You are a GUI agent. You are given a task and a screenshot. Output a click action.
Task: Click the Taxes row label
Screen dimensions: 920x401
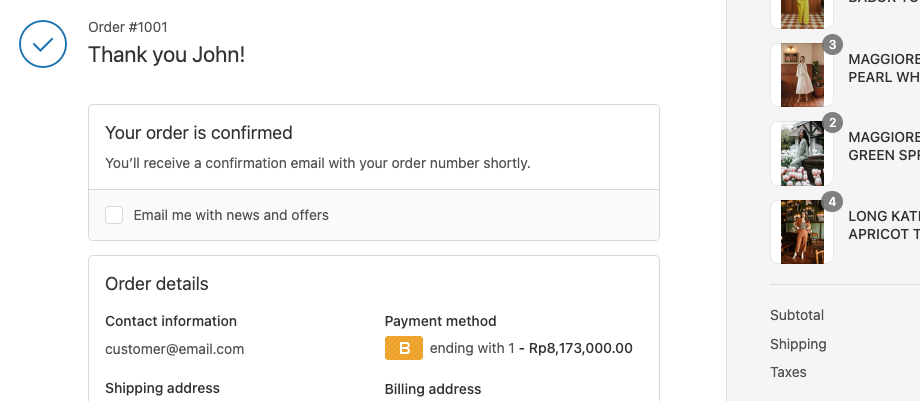click(788, 372)
